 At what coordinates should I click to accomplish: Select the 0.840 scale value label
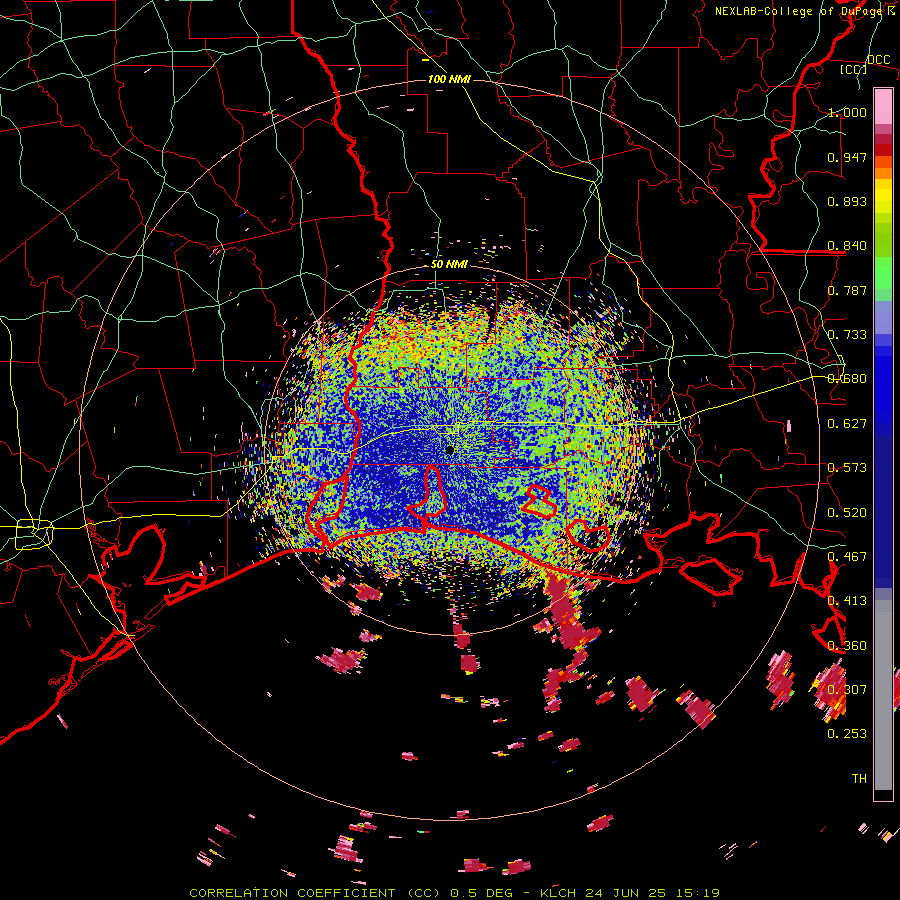[x=847, y=246]
